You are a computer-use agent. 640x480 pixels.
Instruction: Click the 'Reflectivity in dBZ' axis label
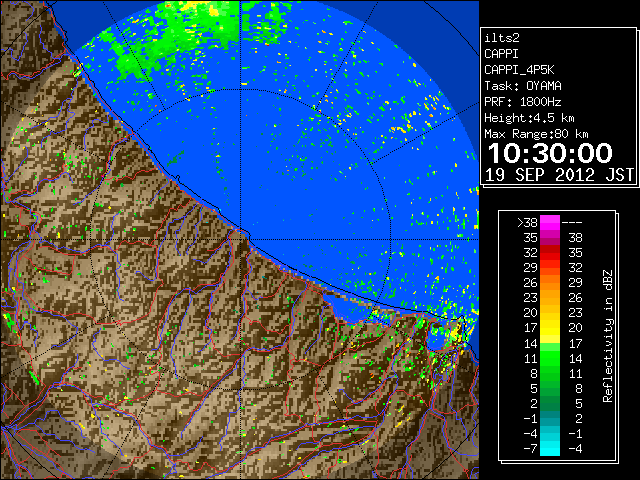pyautogui.click(x=607, y=336)
